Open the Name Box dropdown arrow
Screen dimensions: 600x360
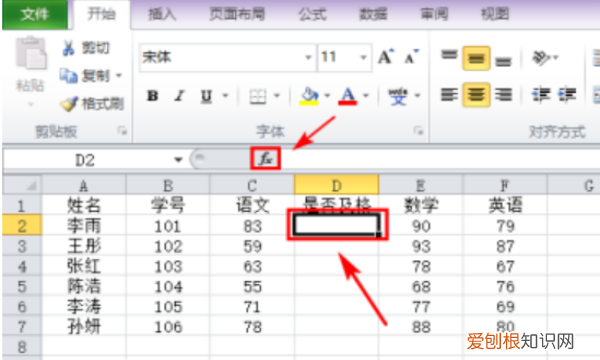178,160
